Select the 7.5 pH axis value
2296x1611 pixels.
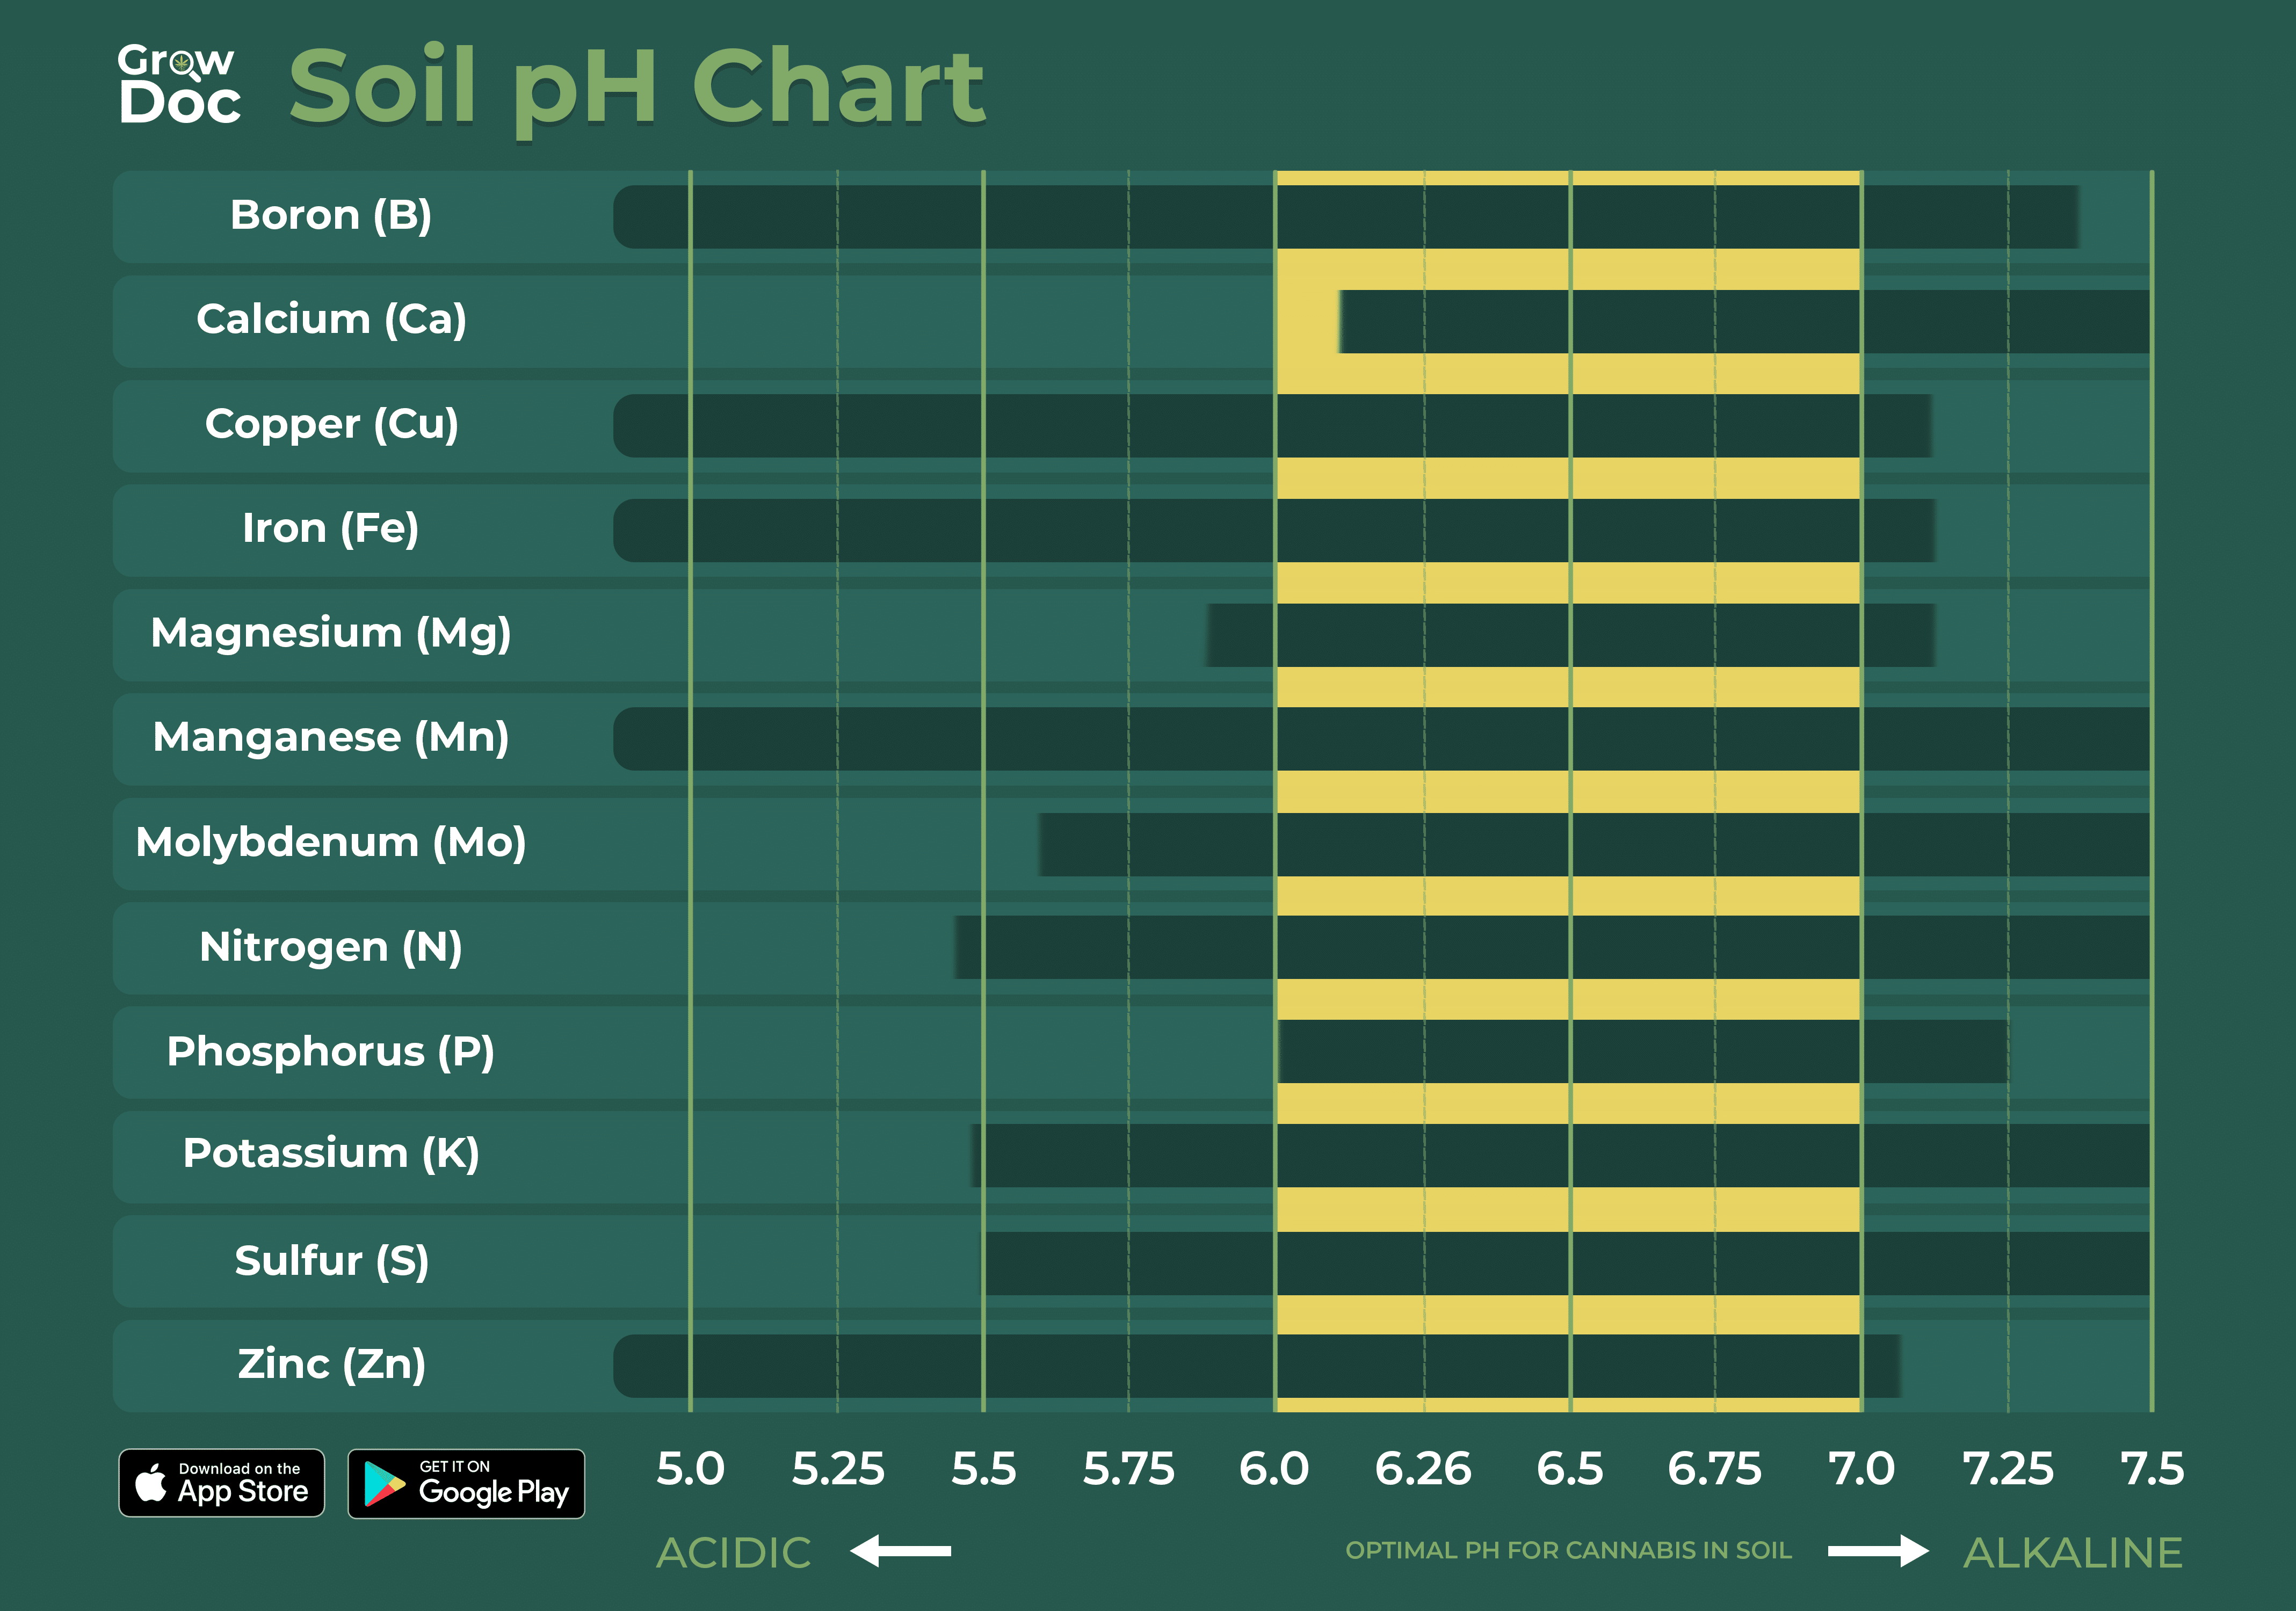coord(2152,1469)
